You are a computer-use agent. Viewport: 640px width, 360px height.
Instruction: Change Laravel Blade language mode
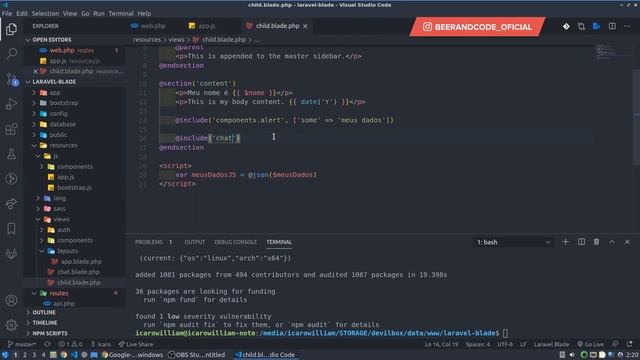click(551, 344)
